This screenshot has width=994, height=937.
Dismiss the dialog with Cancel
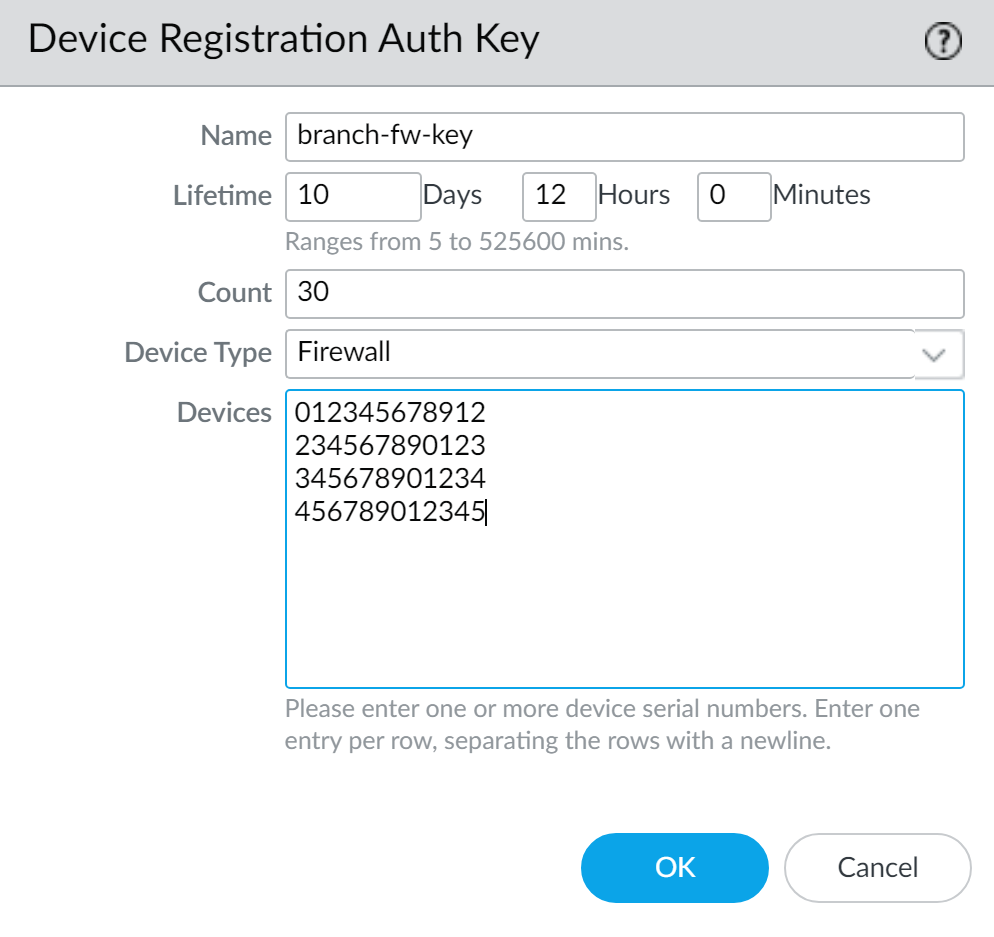(877, 868)
